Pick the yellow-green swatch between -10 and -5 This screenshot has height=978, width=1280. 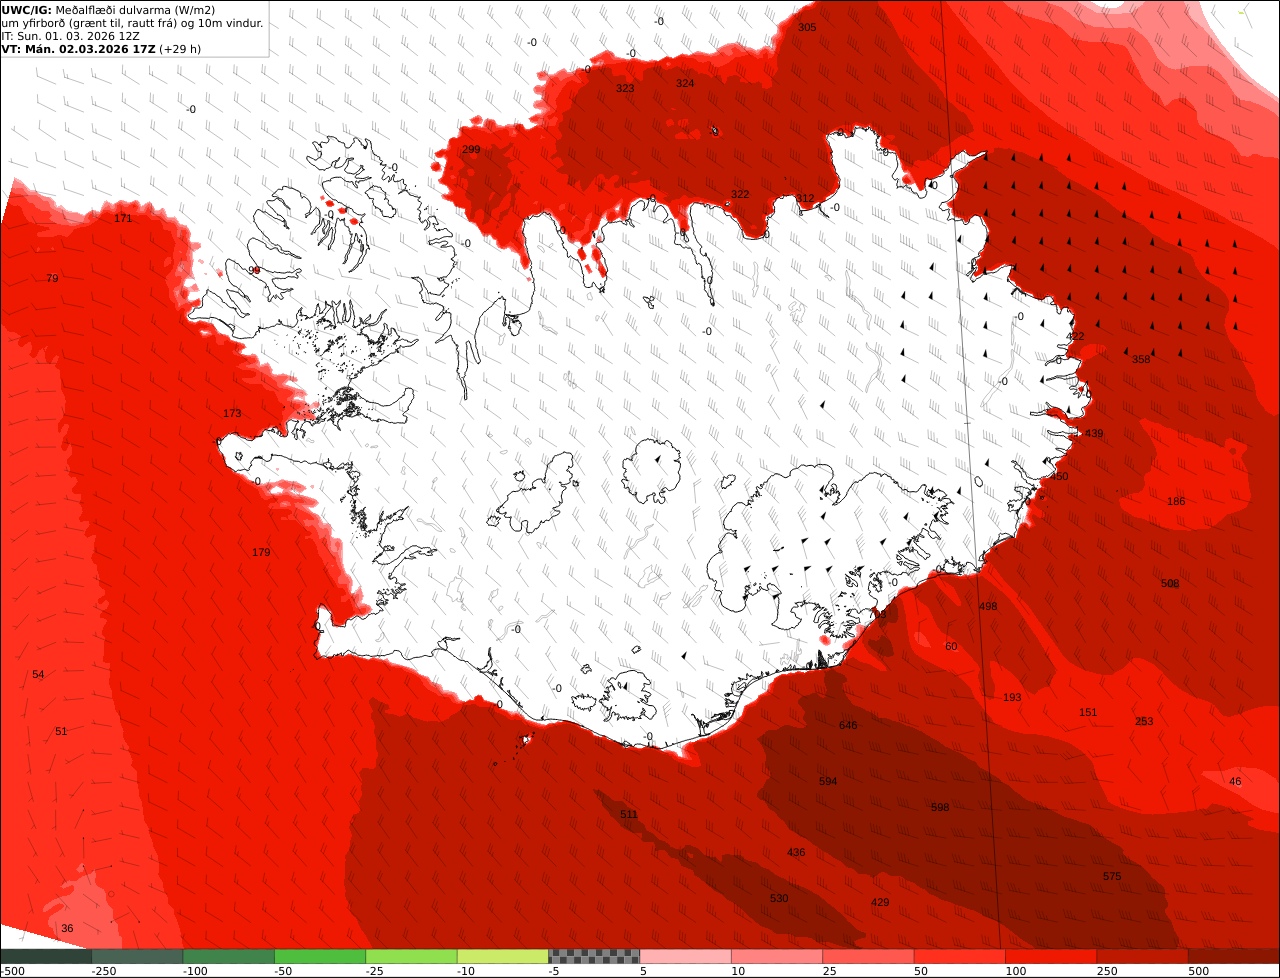(502, 956)
